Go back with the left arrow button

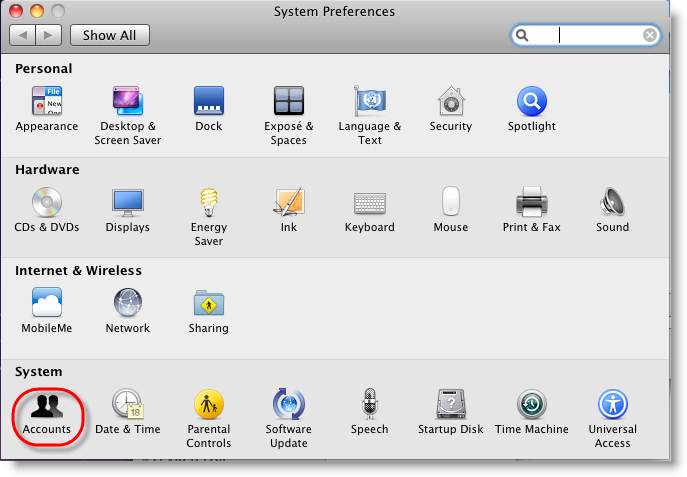point(23,35)
